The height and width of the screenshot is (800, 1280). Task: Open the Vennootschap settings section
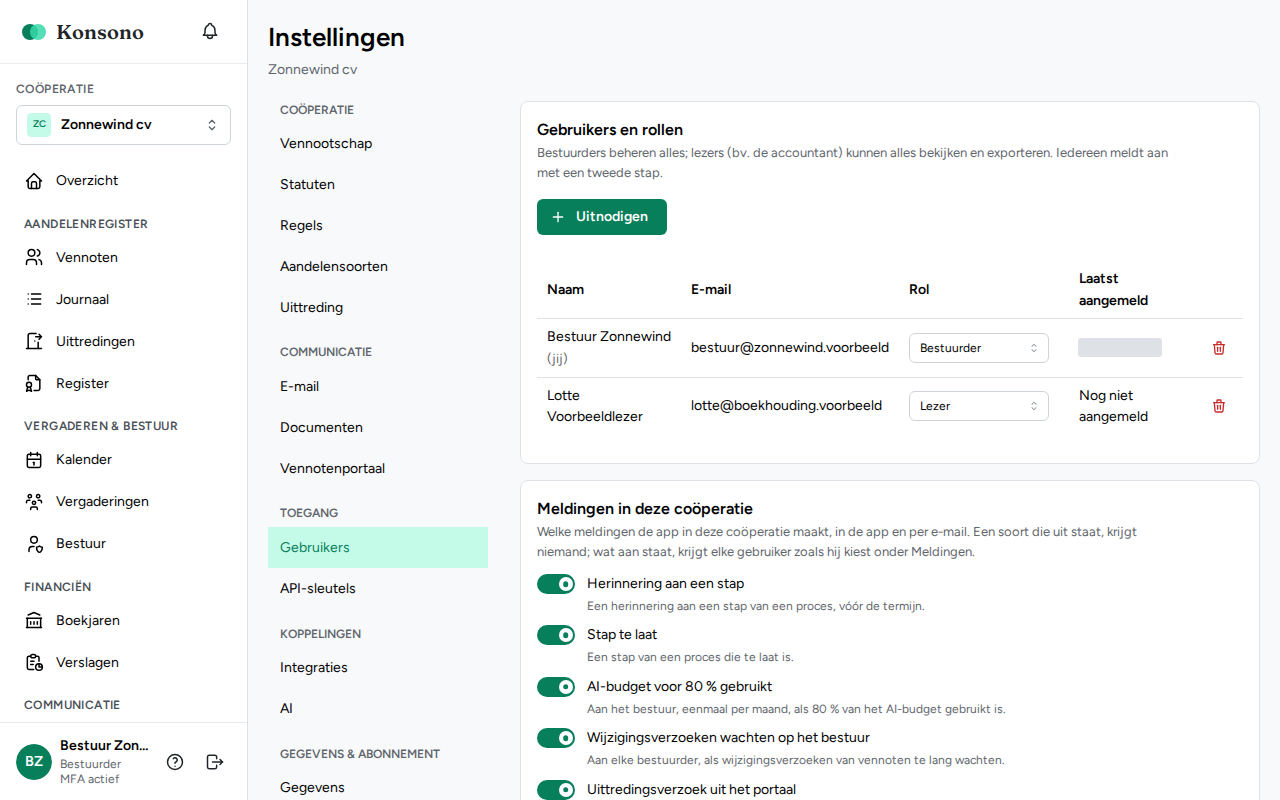click(378, 144)
